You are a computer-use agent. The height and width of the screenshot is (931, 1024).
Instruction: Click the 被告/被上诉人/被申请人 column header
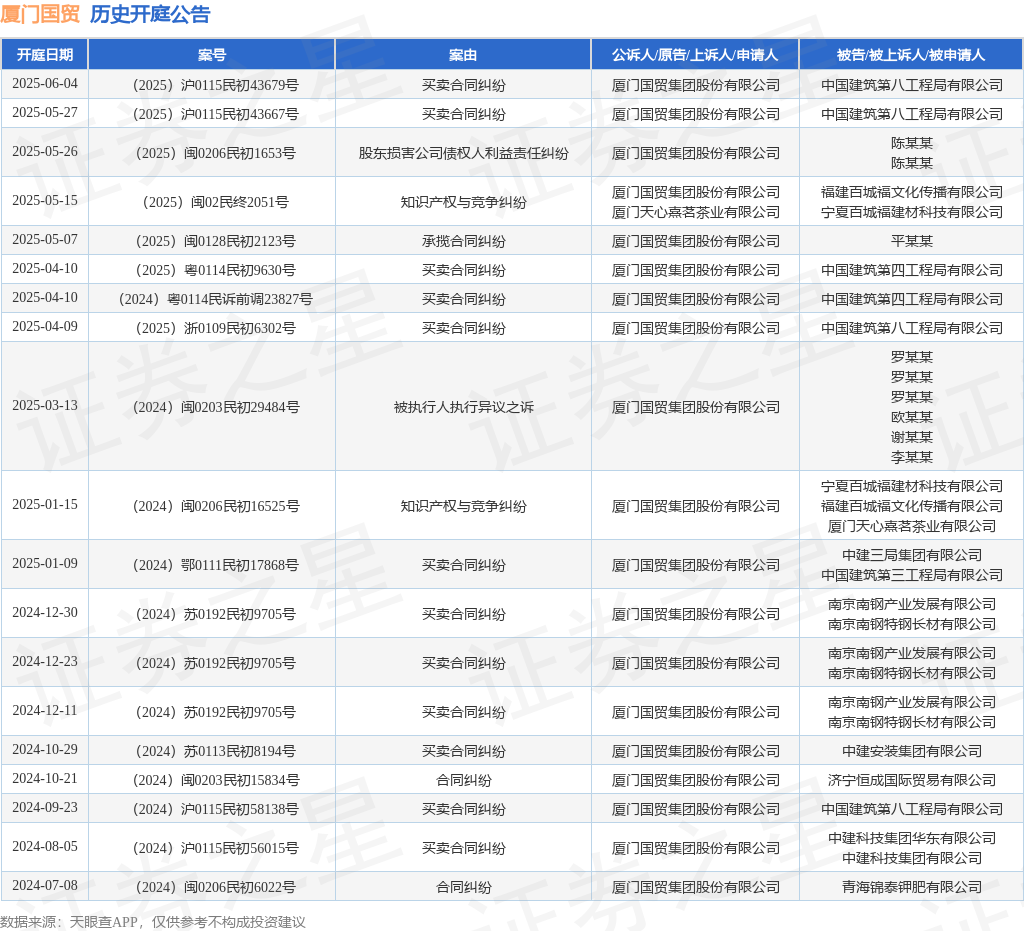(x=911, y=55)
